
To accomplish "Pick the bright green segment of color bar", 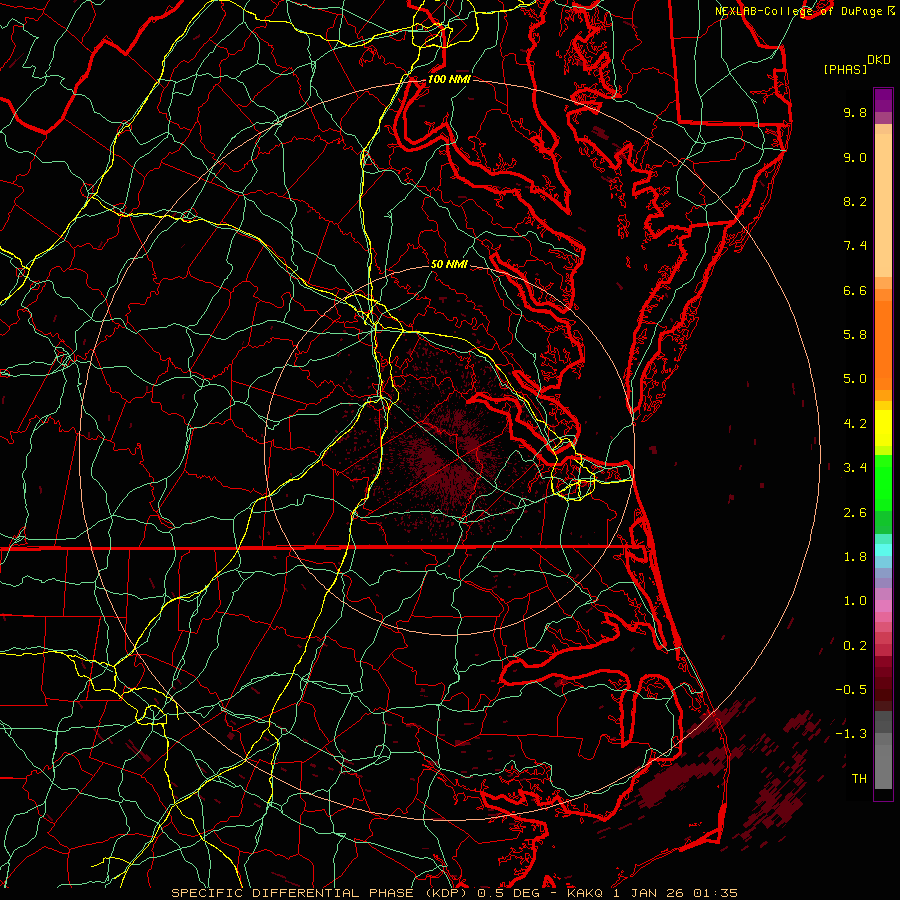I will coord(883,482).
